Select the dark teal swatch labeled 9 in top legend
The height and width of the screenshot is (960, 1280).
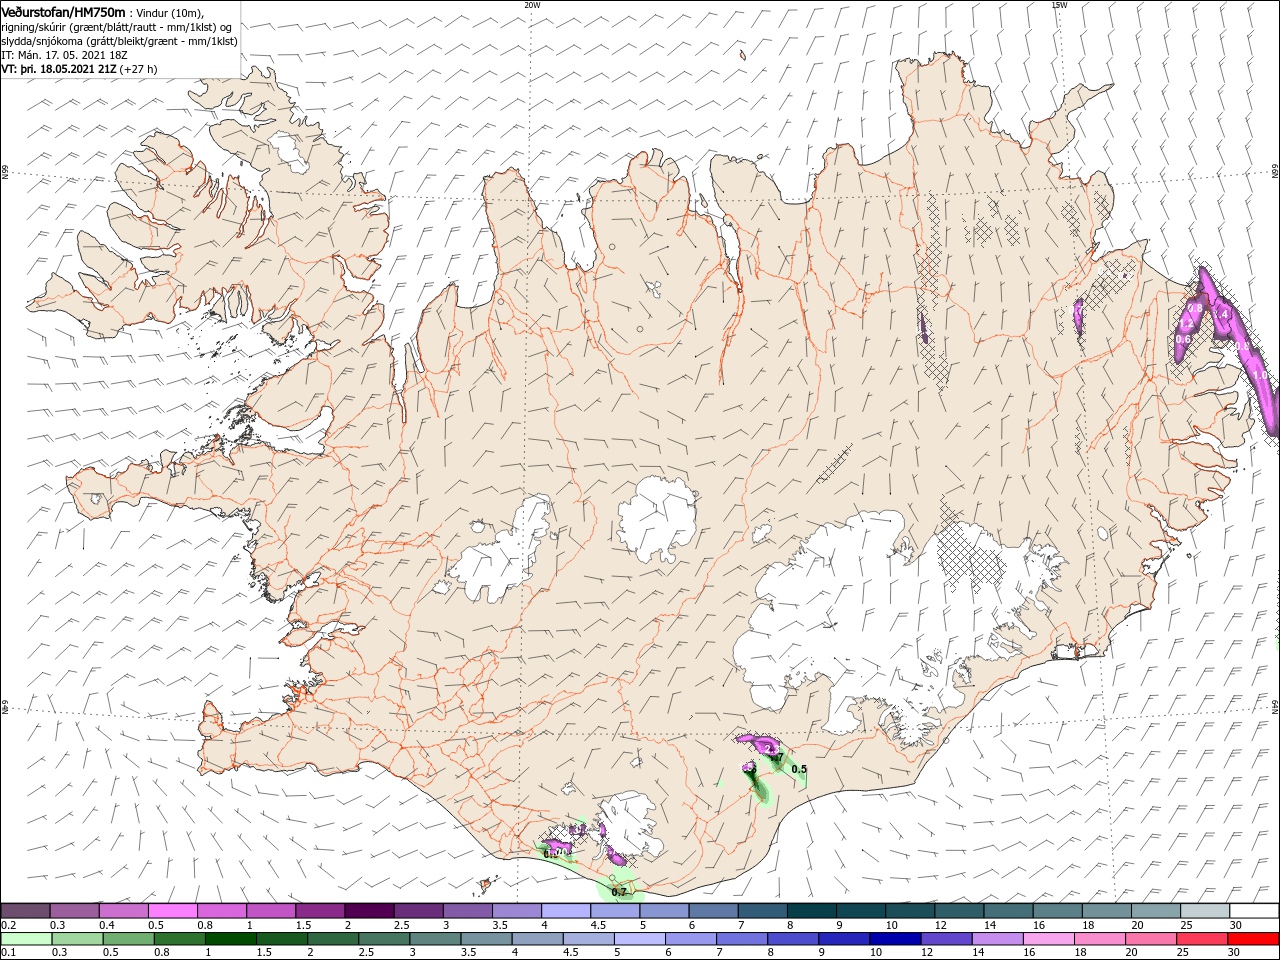(860, 911)
